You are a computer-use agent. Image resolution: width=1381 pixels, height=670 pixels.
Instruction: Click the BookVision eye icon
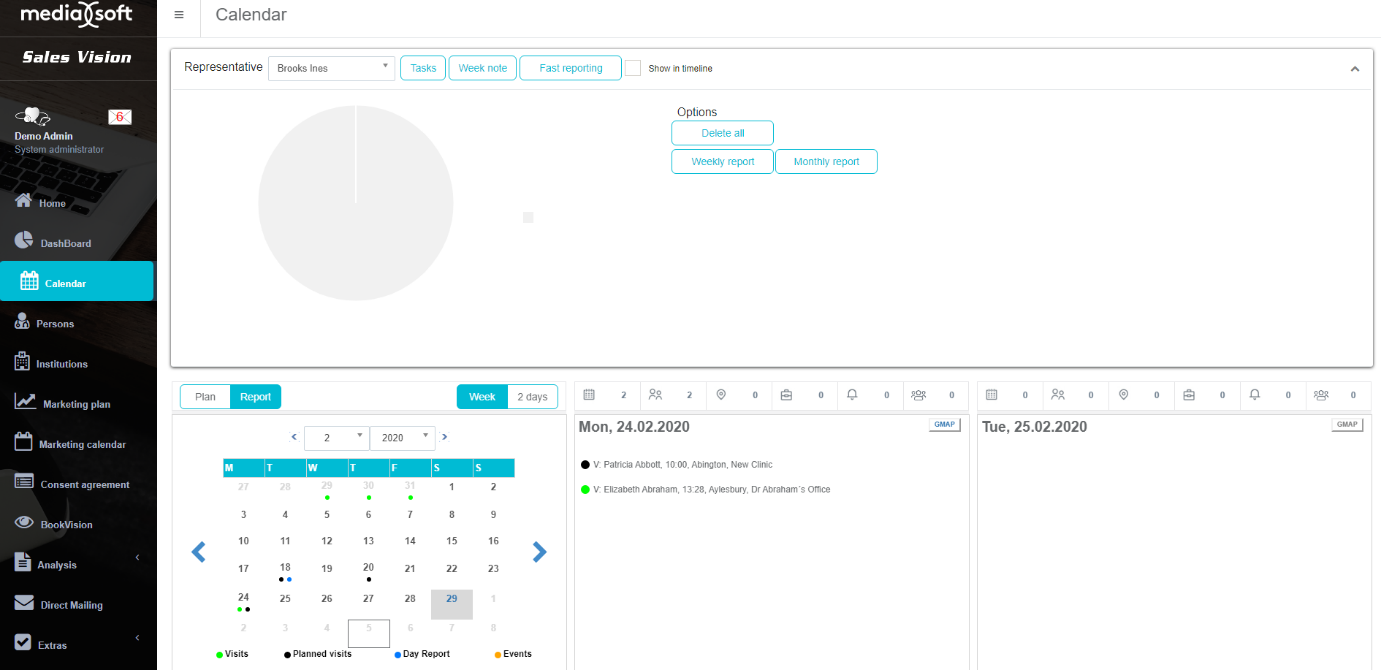pyautogui.click(x=24, y=523)
